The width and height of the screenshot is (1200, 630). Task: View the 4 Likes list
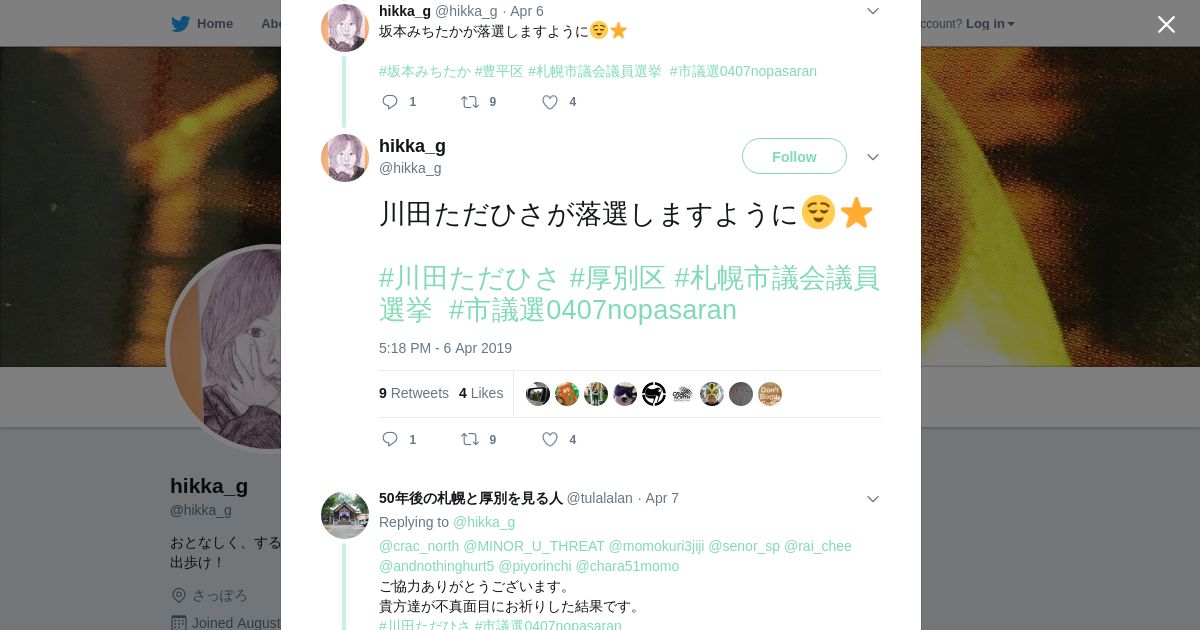[481, 393]
